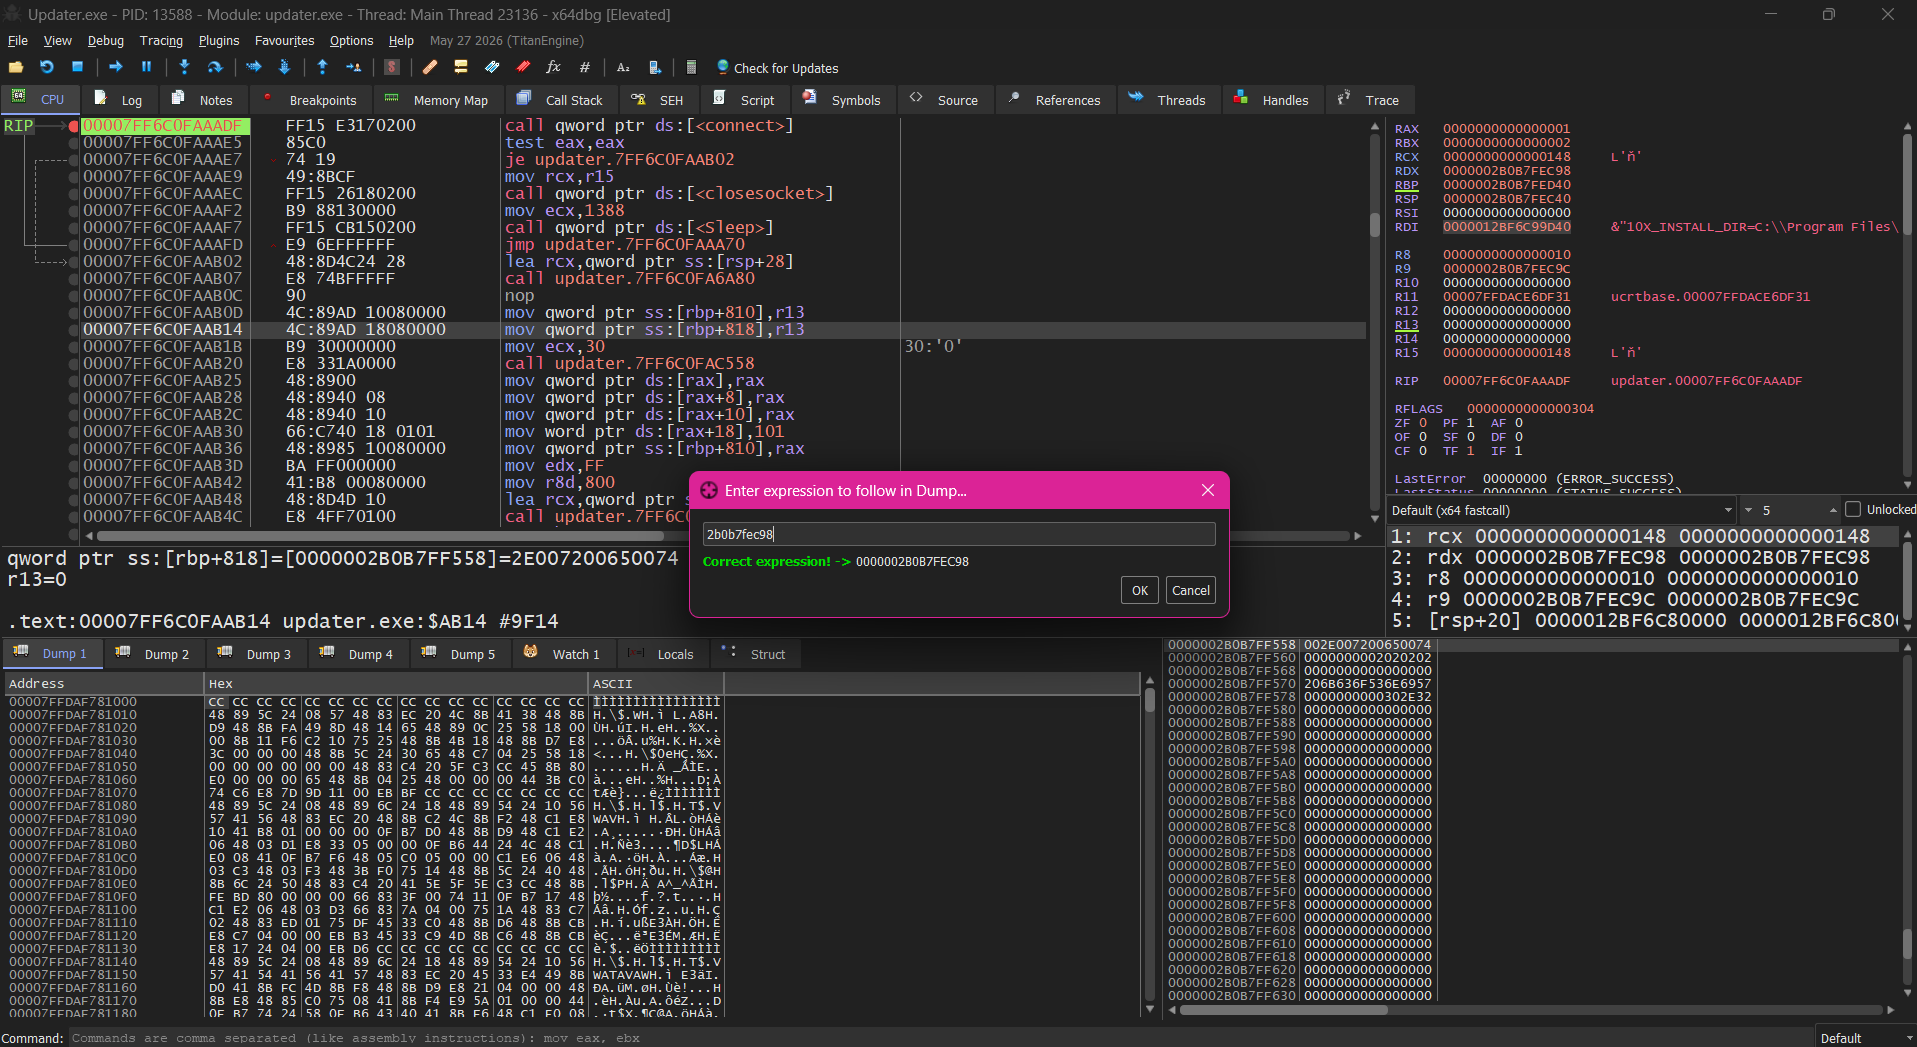The width and height of the screenshot is (1917, 1047).
Task: Open Scylla plugin icon in toolbar
Action: (x=392, y=67)
